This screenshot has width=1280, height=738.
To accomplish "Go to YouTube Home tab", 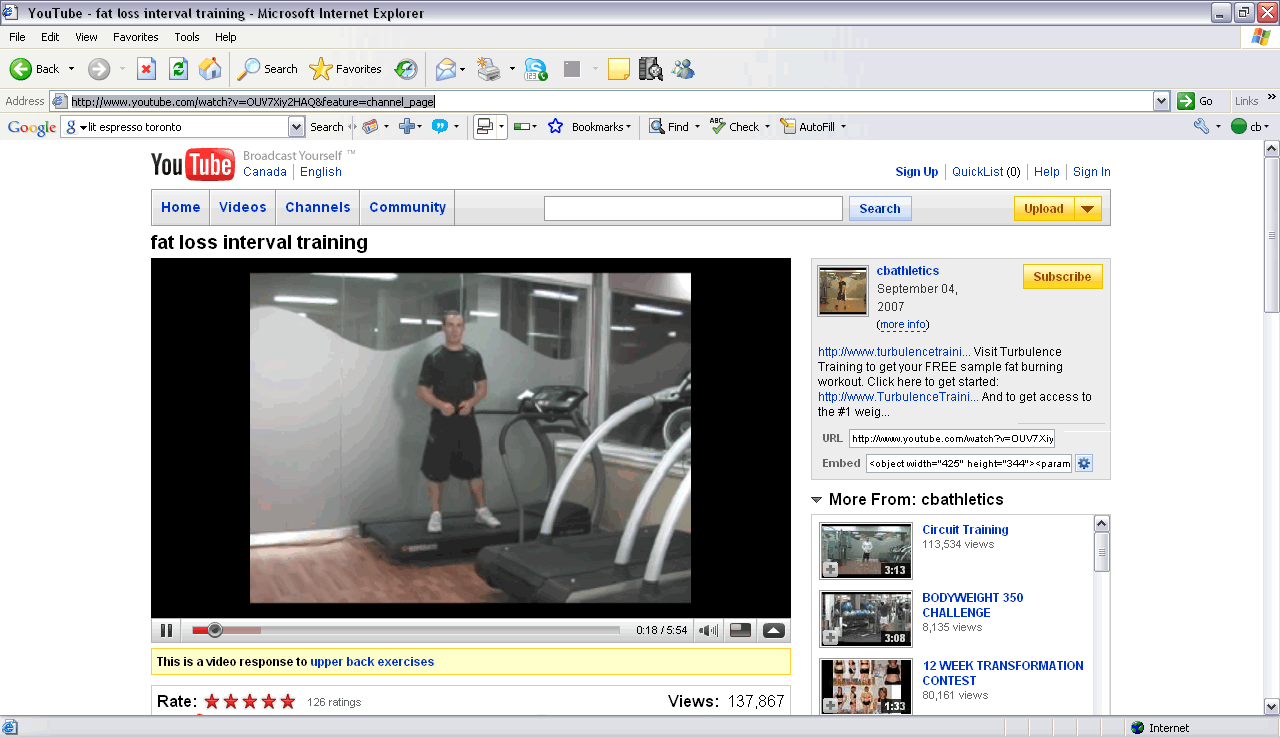I will click(181, 207).
